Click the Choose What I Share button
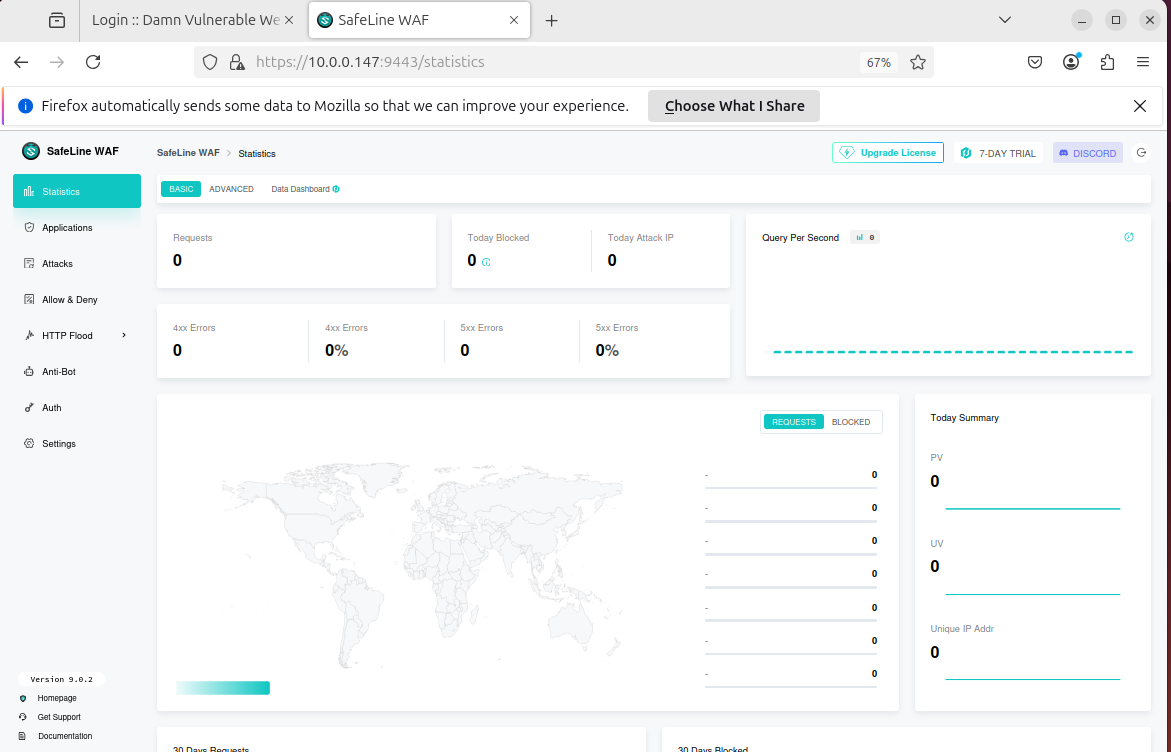 pyautogui.click(x=734, y=106)
